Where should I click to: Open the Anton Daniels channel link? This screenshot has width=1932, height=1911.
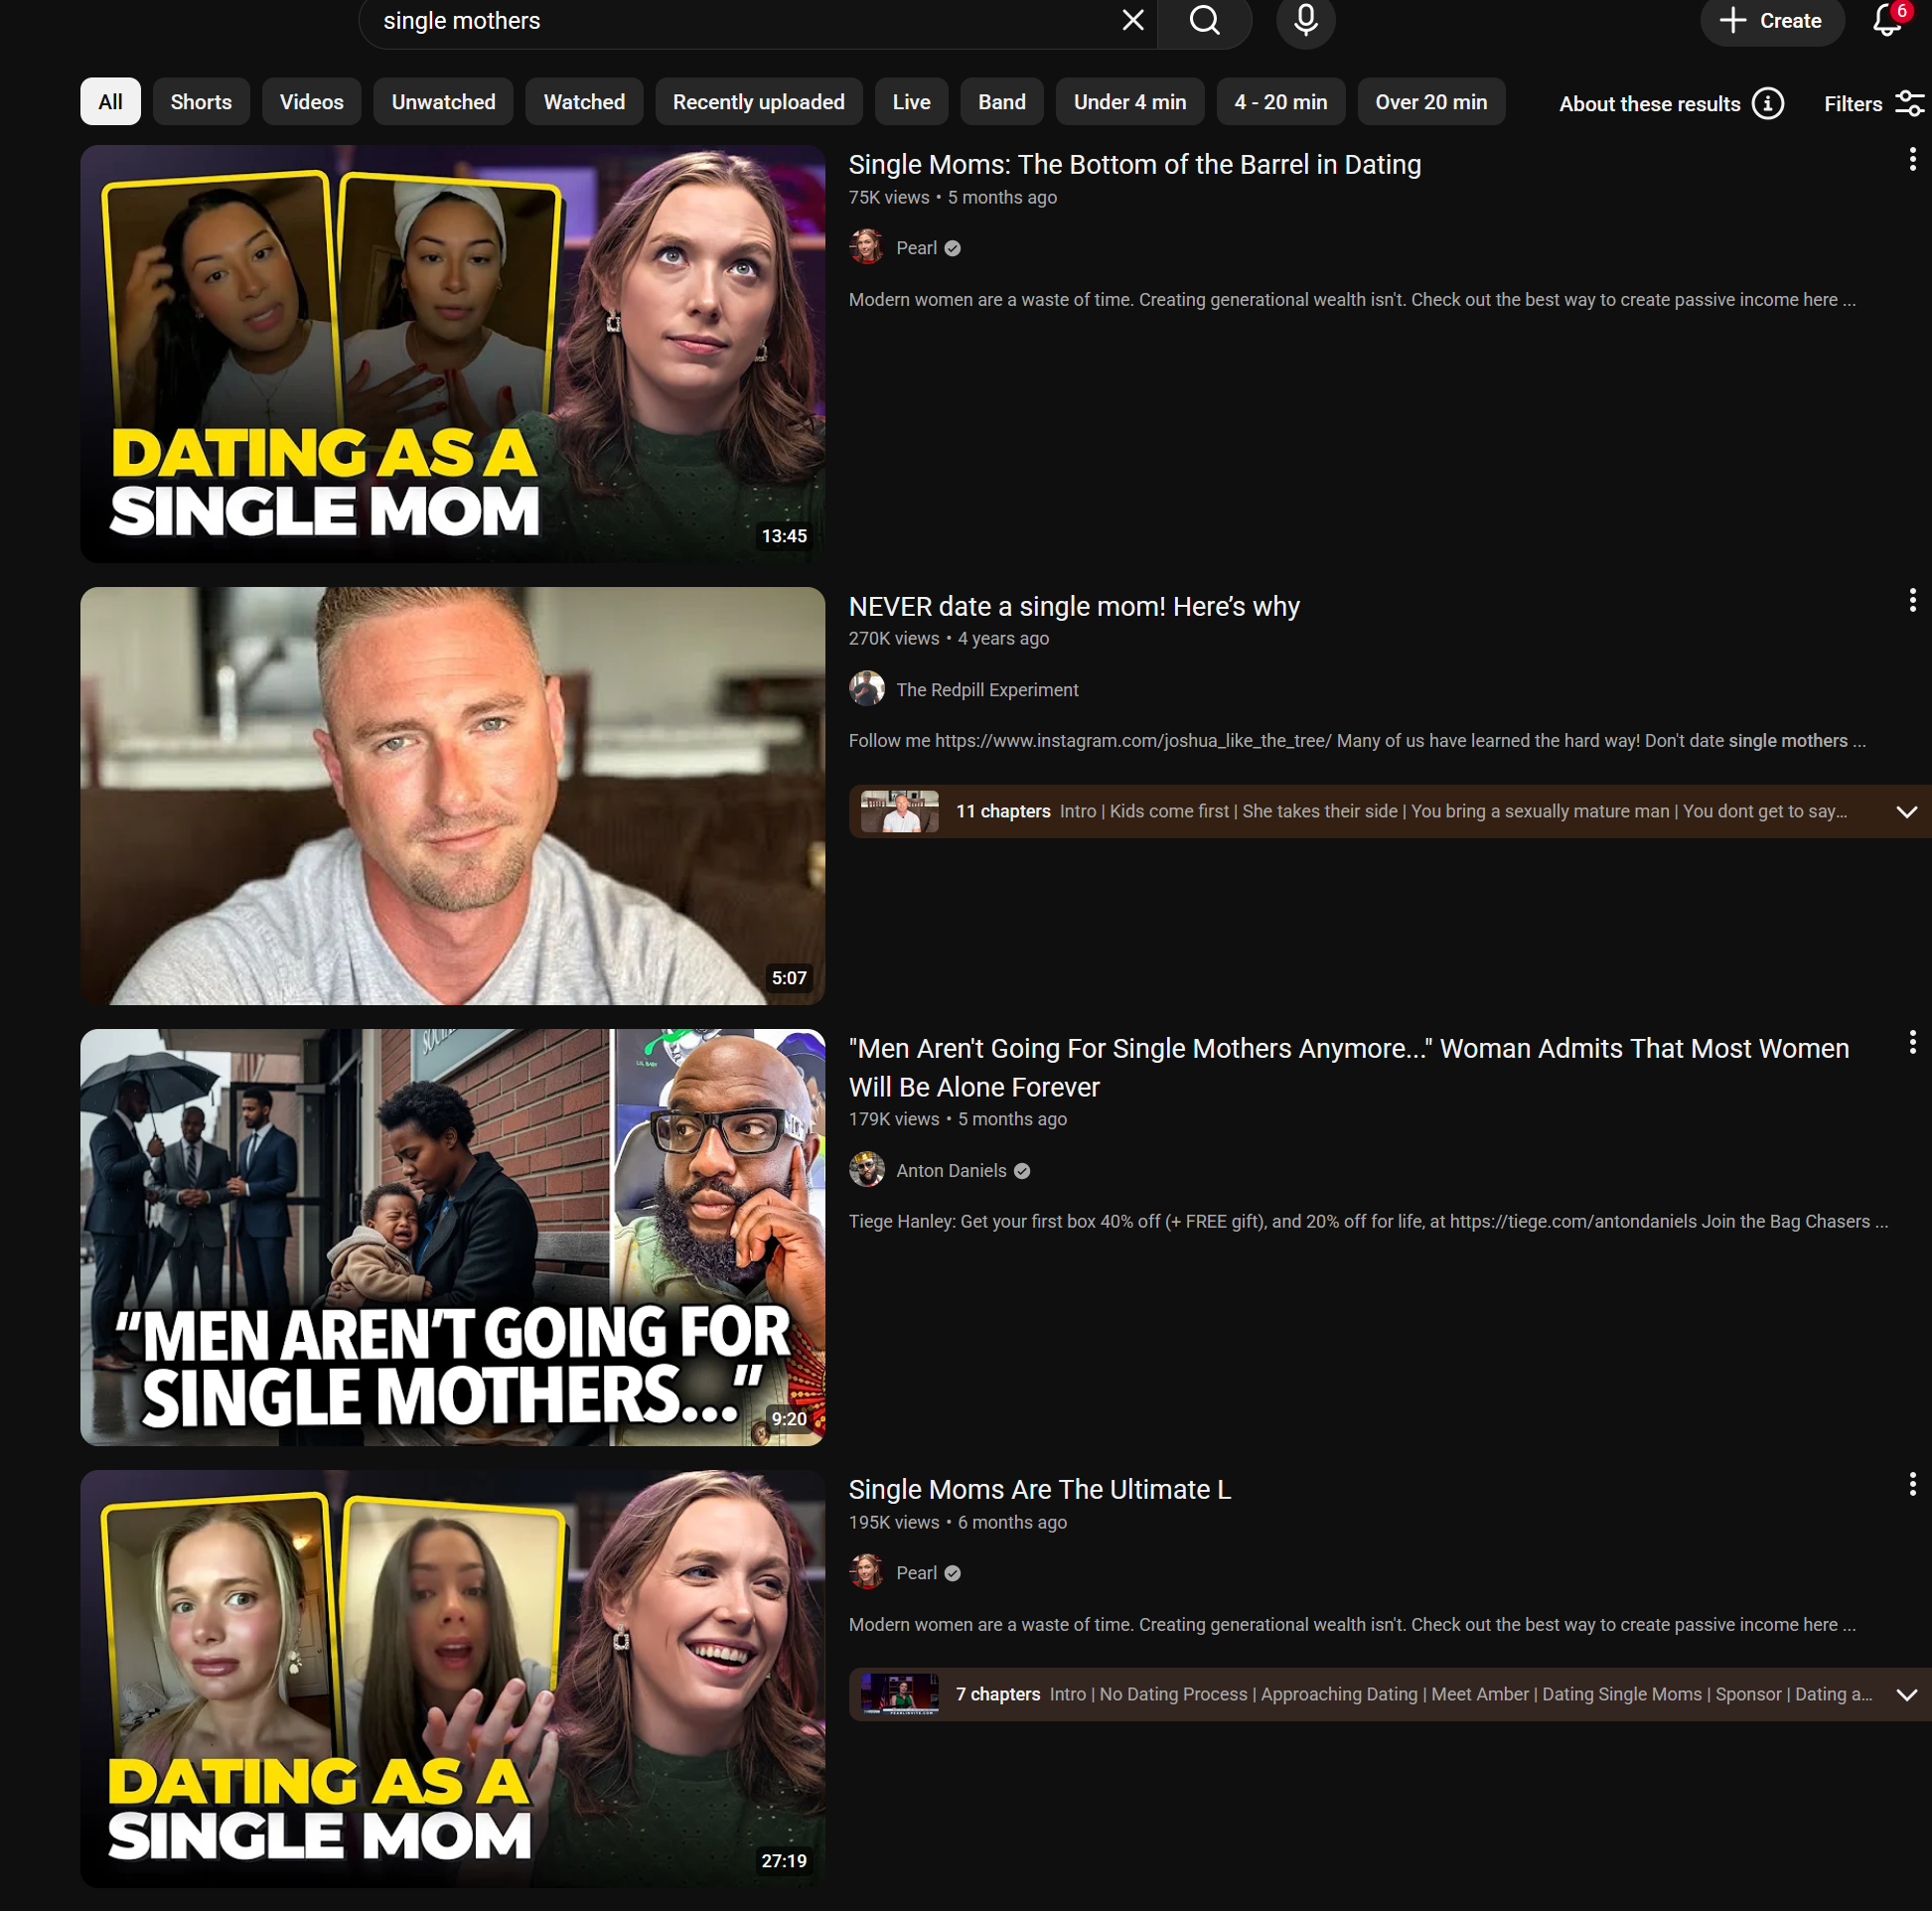(x=950, y=1170)
